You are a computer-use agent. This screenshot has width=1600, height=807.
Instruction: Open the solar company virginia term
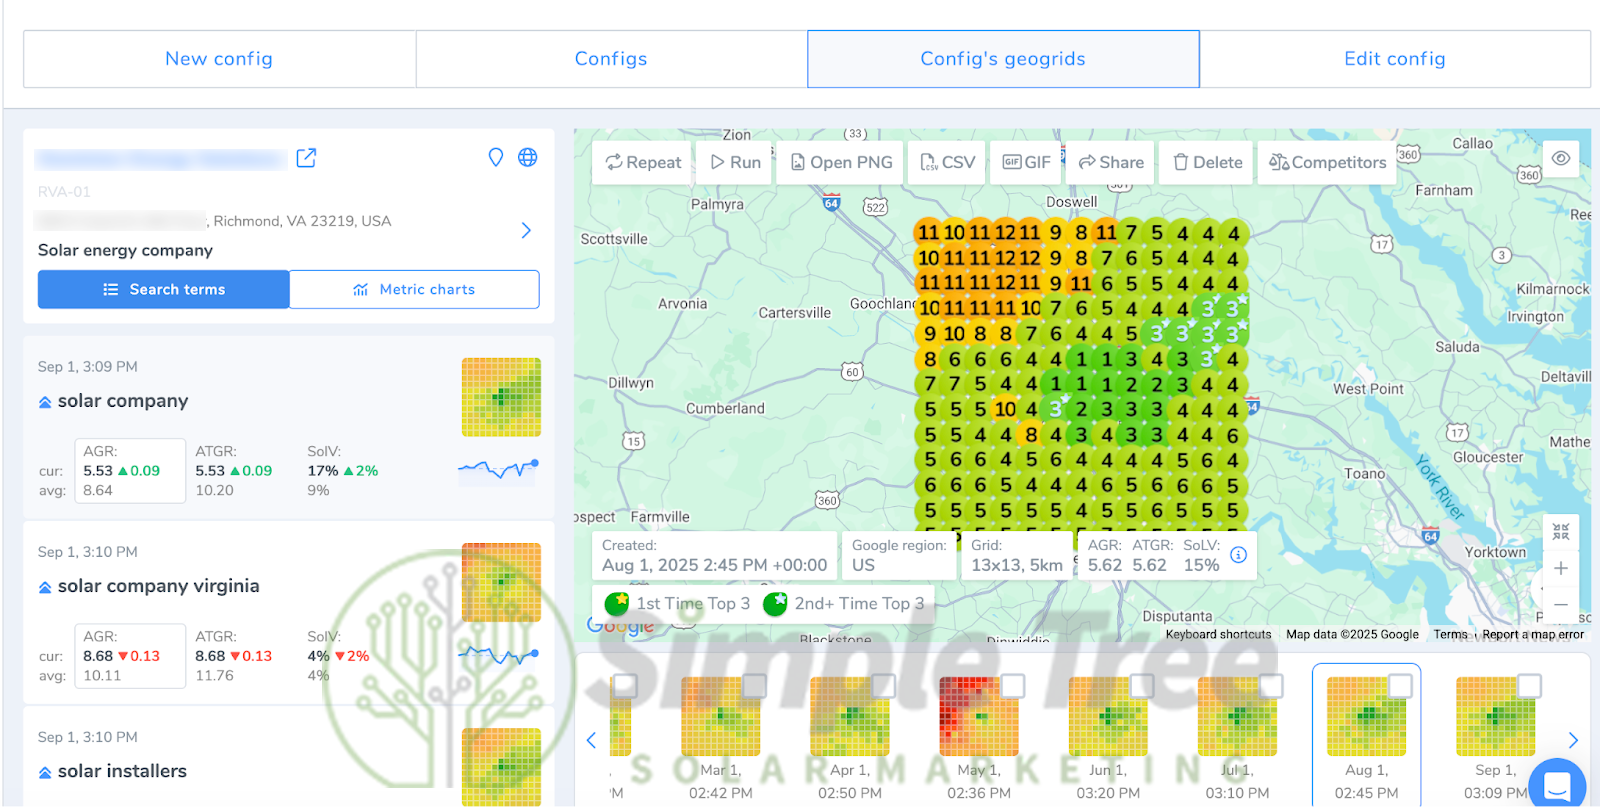pyautogui.click(x=158, y=586)
